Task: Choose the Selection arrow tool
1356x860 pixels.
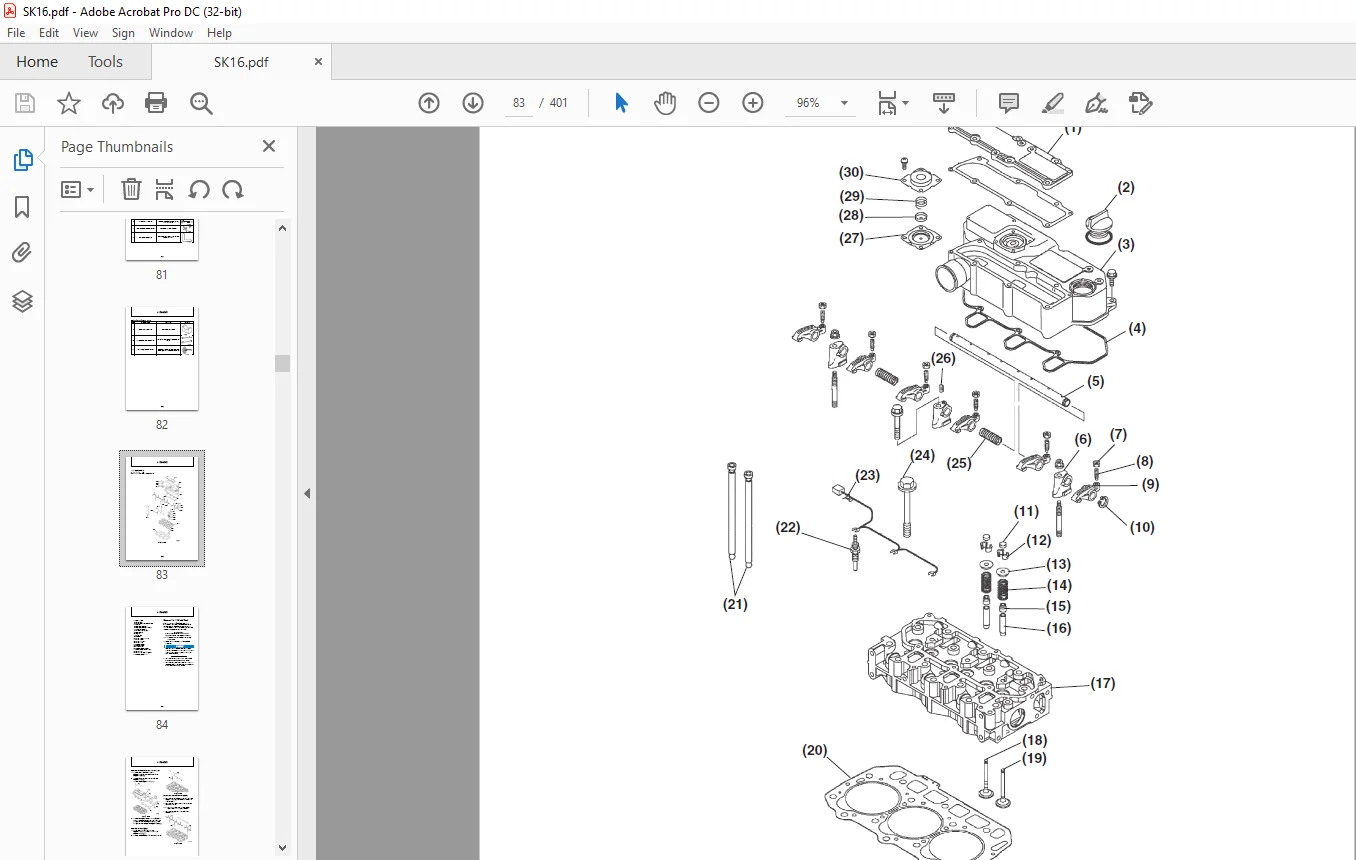Action: 621,103
